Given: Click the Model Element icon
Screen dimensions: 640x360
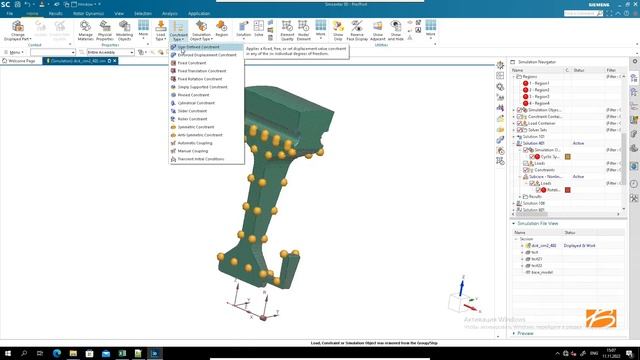Looking at the screenshot, I should tap(303, 30).
